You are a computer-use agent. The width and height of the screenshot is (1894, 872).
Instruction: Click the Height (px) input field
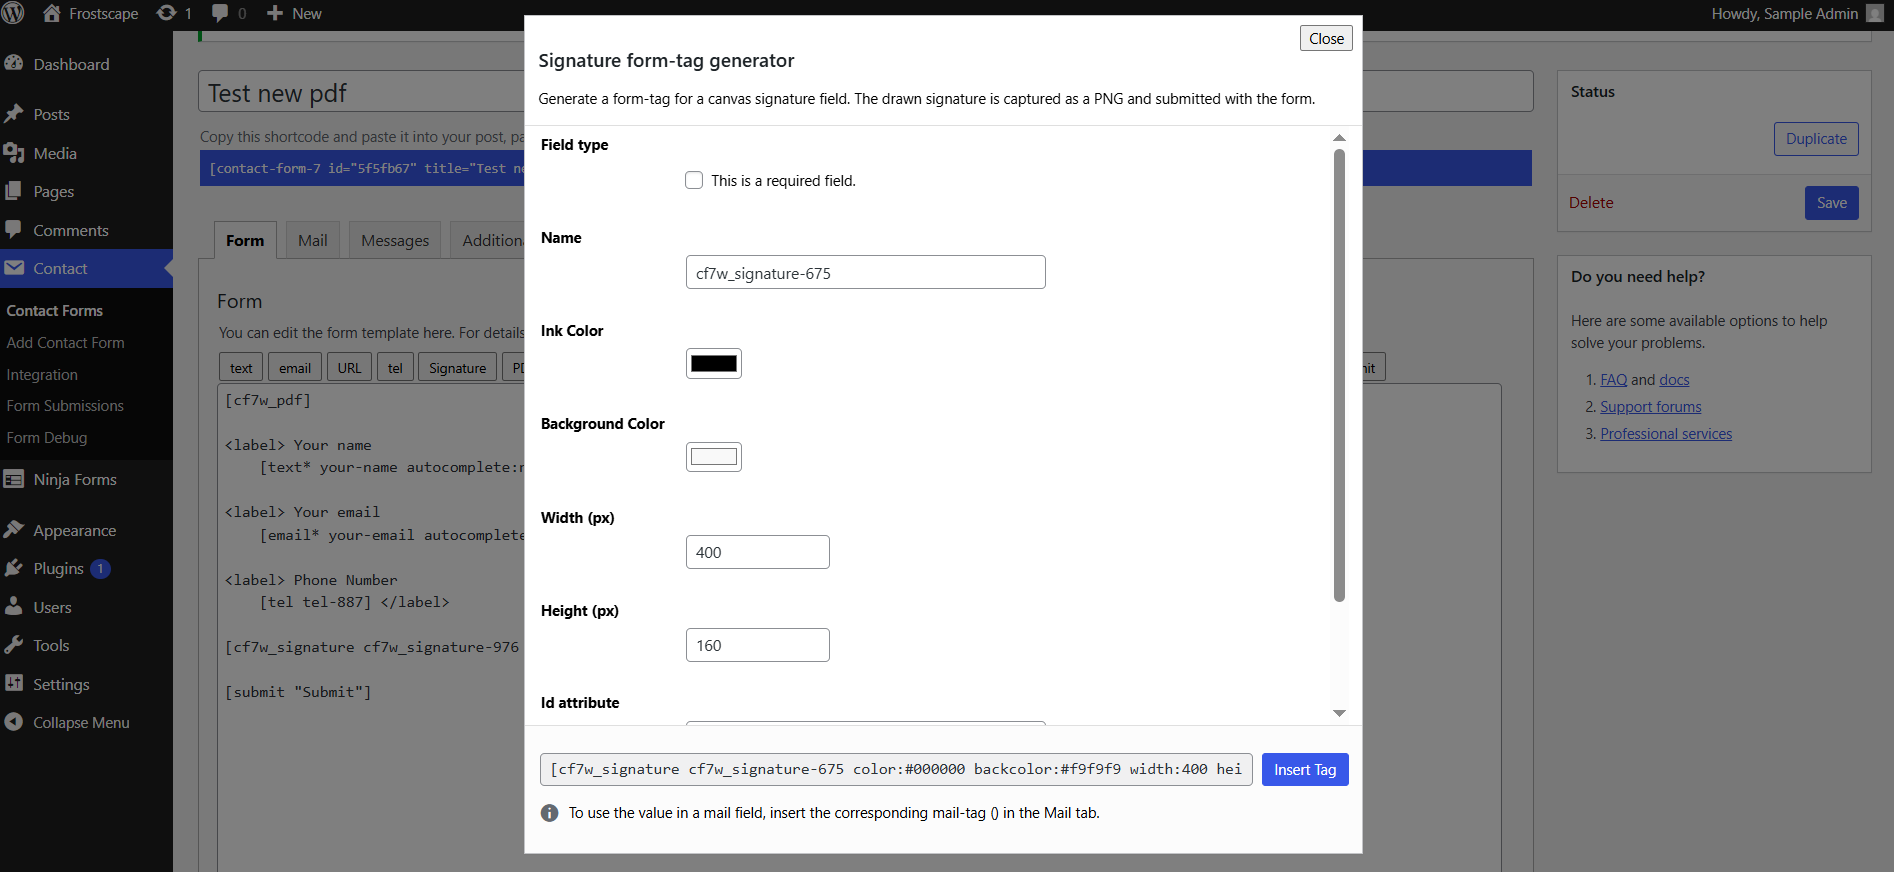click(758, 645)
